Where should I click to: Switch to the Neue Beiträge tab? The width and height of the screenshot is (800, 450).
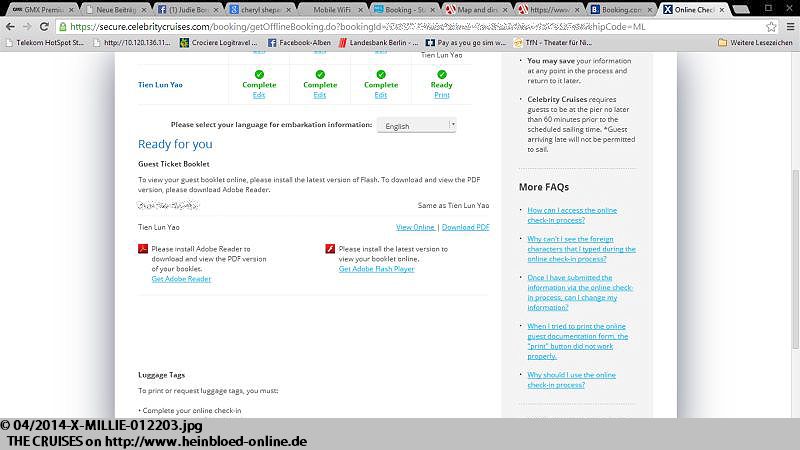click(115, 10)
